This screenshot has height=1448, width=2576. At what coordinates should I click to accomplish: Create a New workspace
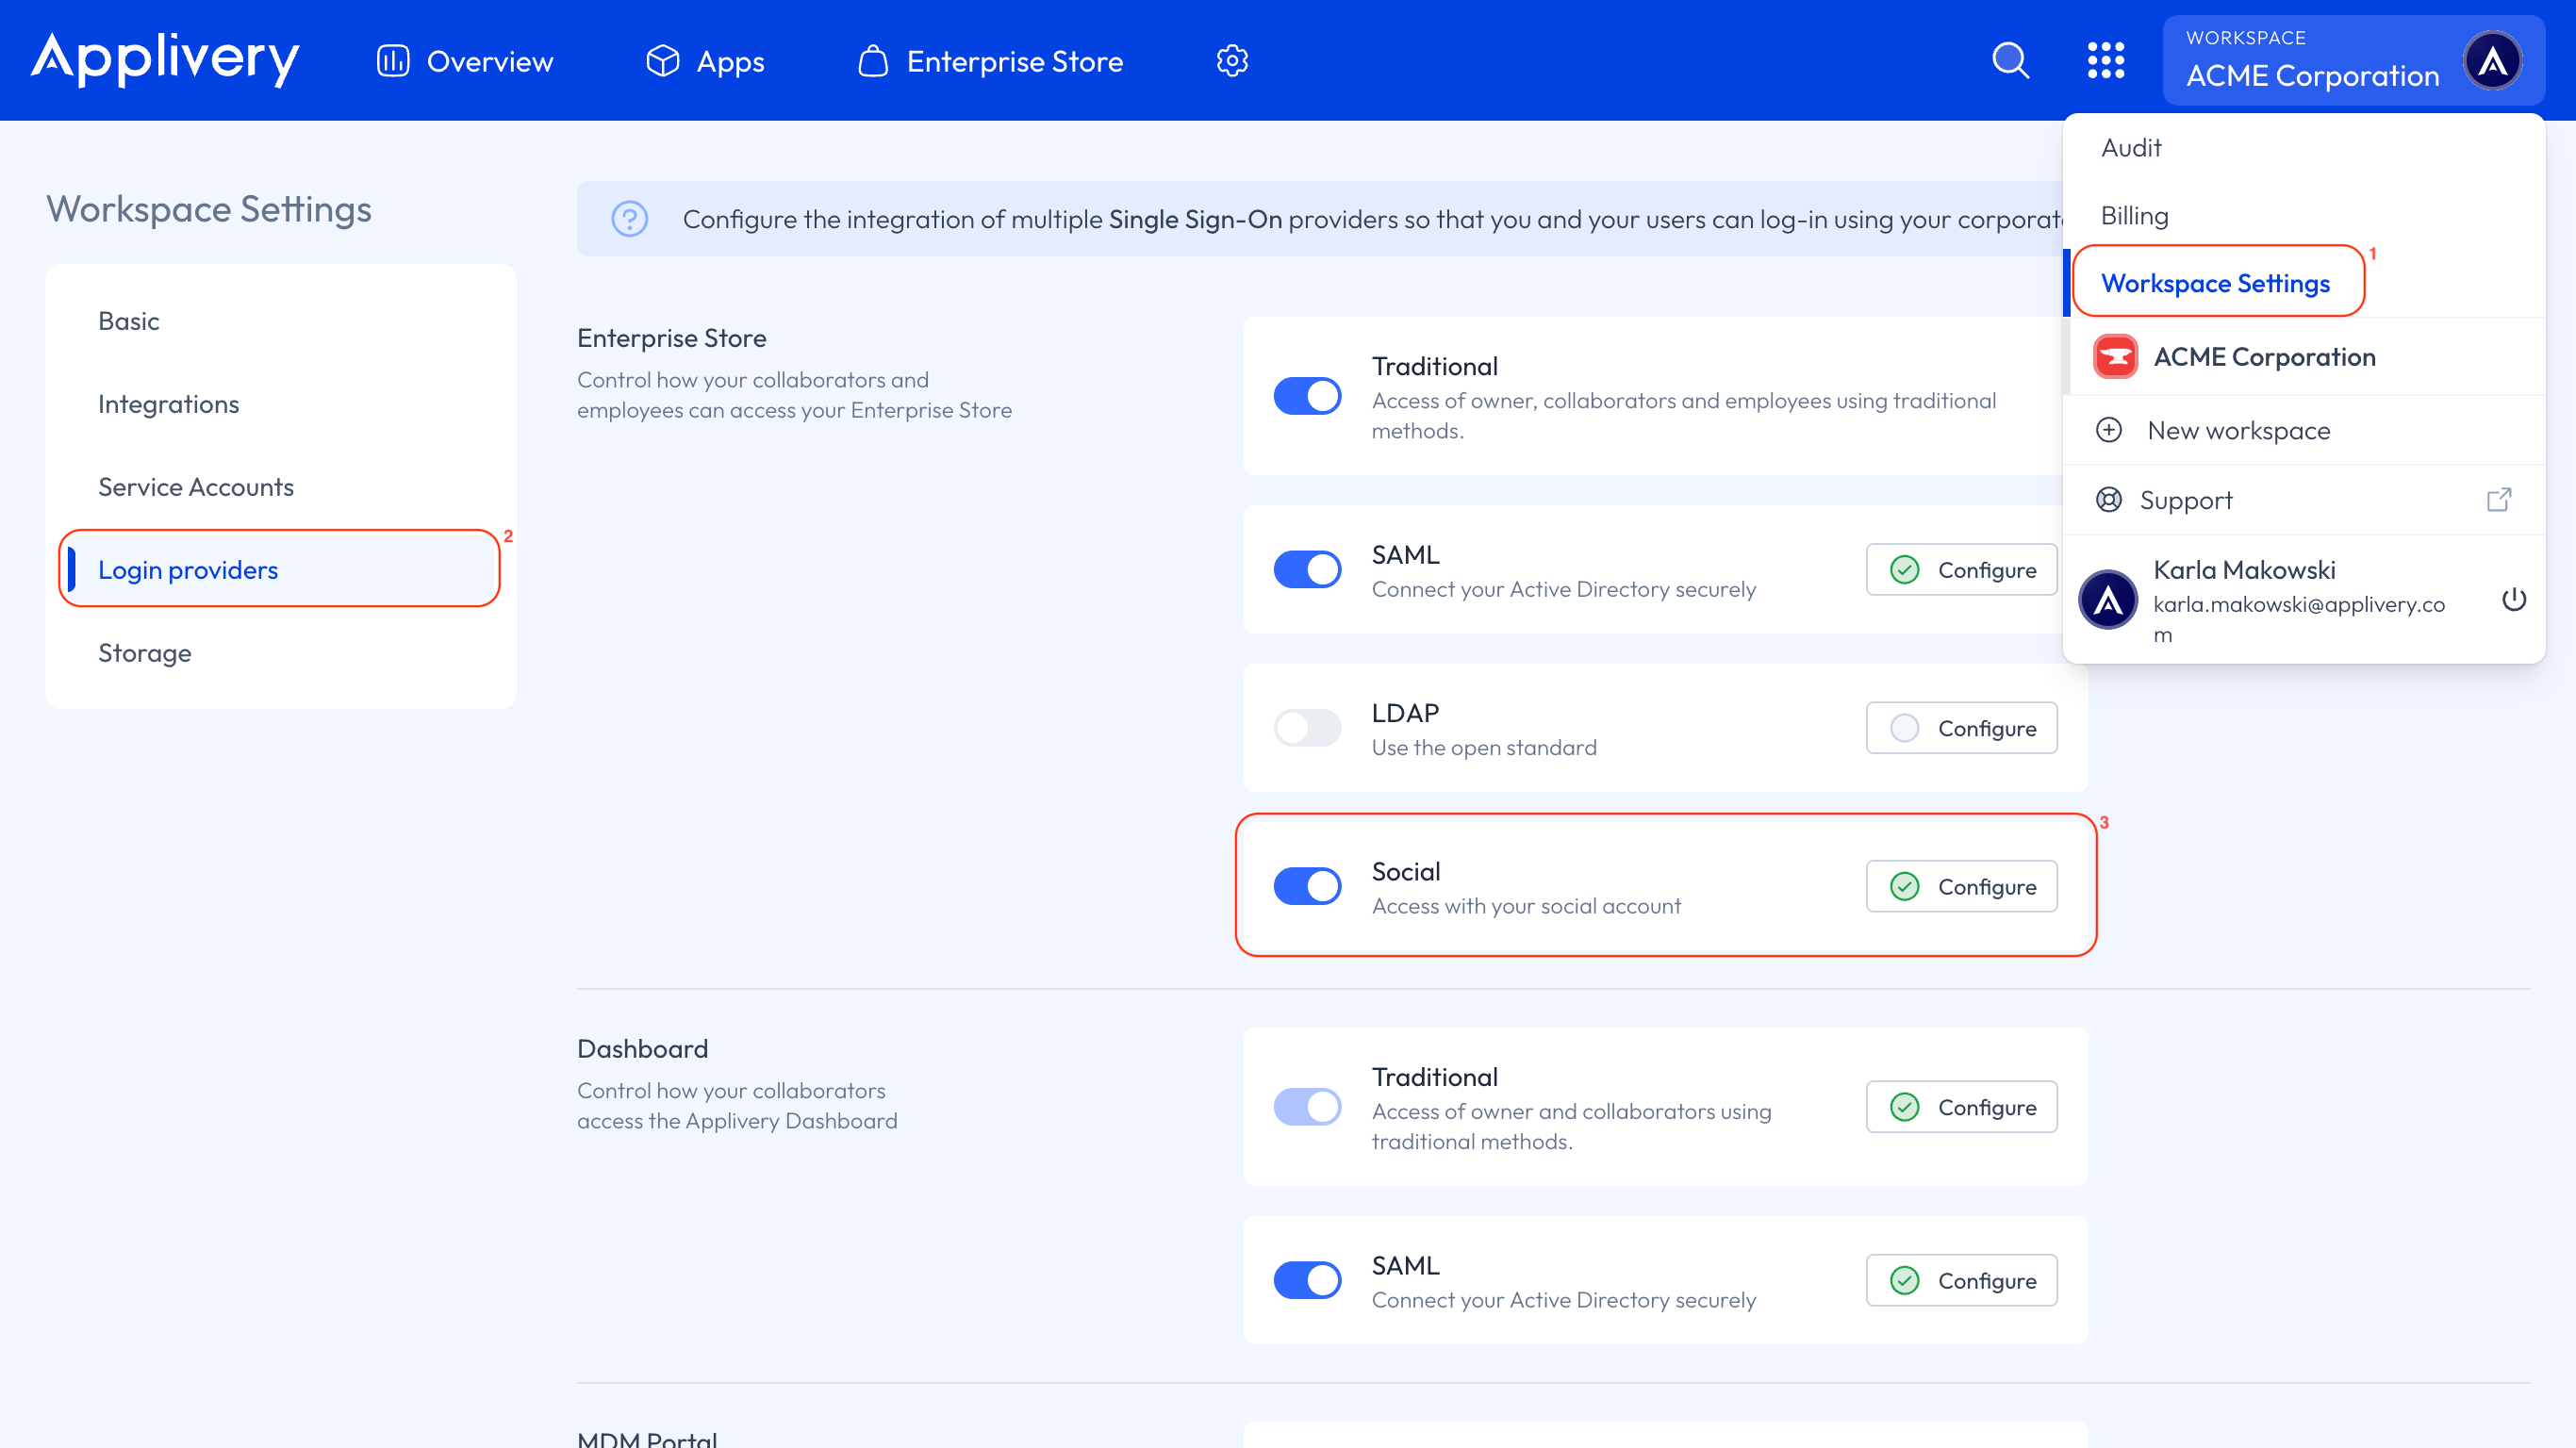point(2240,430)
